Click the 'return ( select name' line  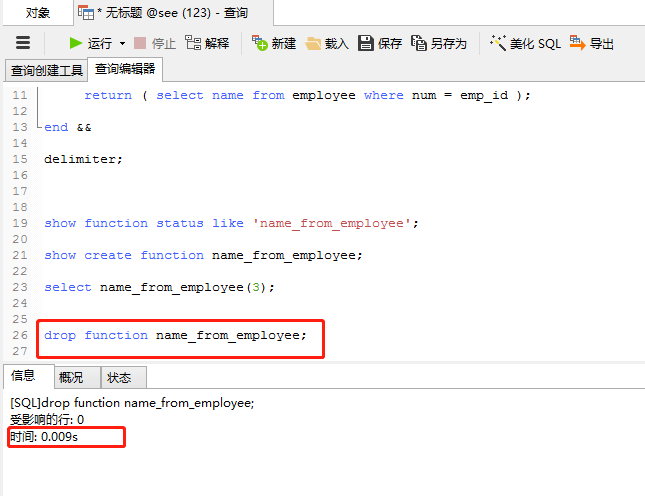tap(308, 95)
